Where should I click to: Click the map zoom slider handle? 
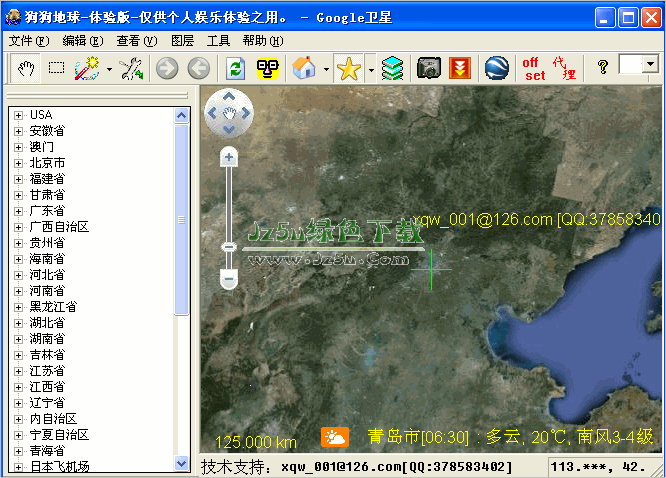point(229,247)
